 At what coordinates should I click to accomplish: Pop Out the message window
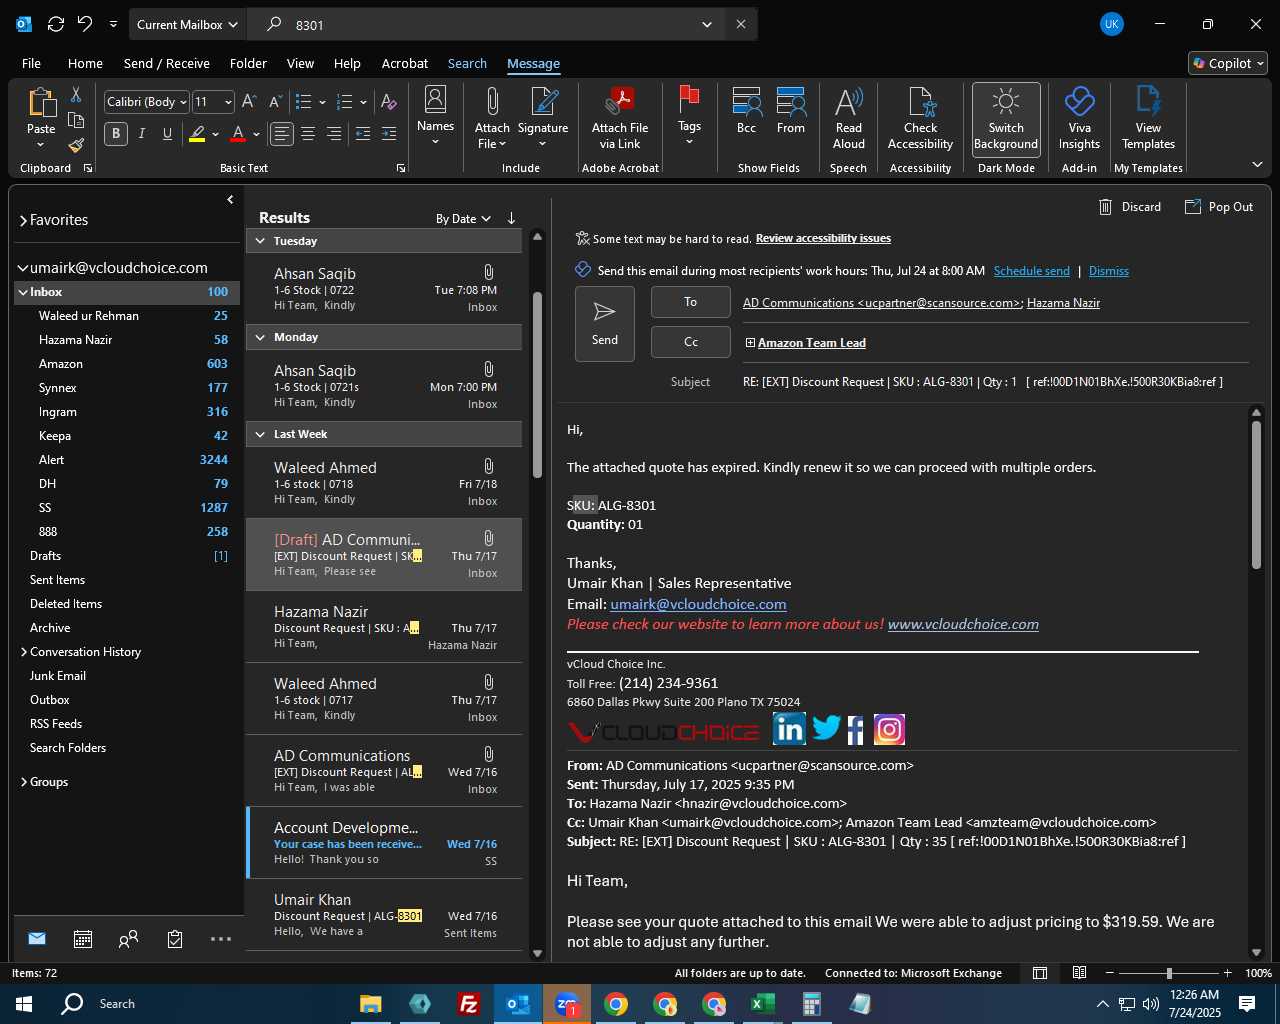pyautogui.click(x=1219, y=207)
